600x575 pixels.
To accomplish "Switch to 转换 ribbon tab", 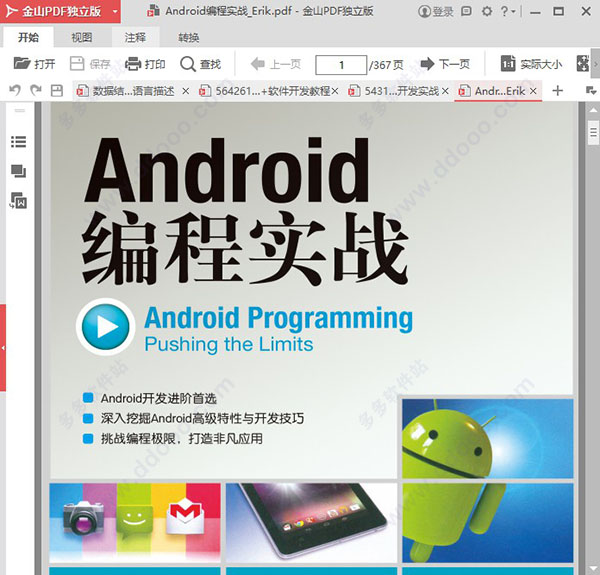I will click(189, 37).
